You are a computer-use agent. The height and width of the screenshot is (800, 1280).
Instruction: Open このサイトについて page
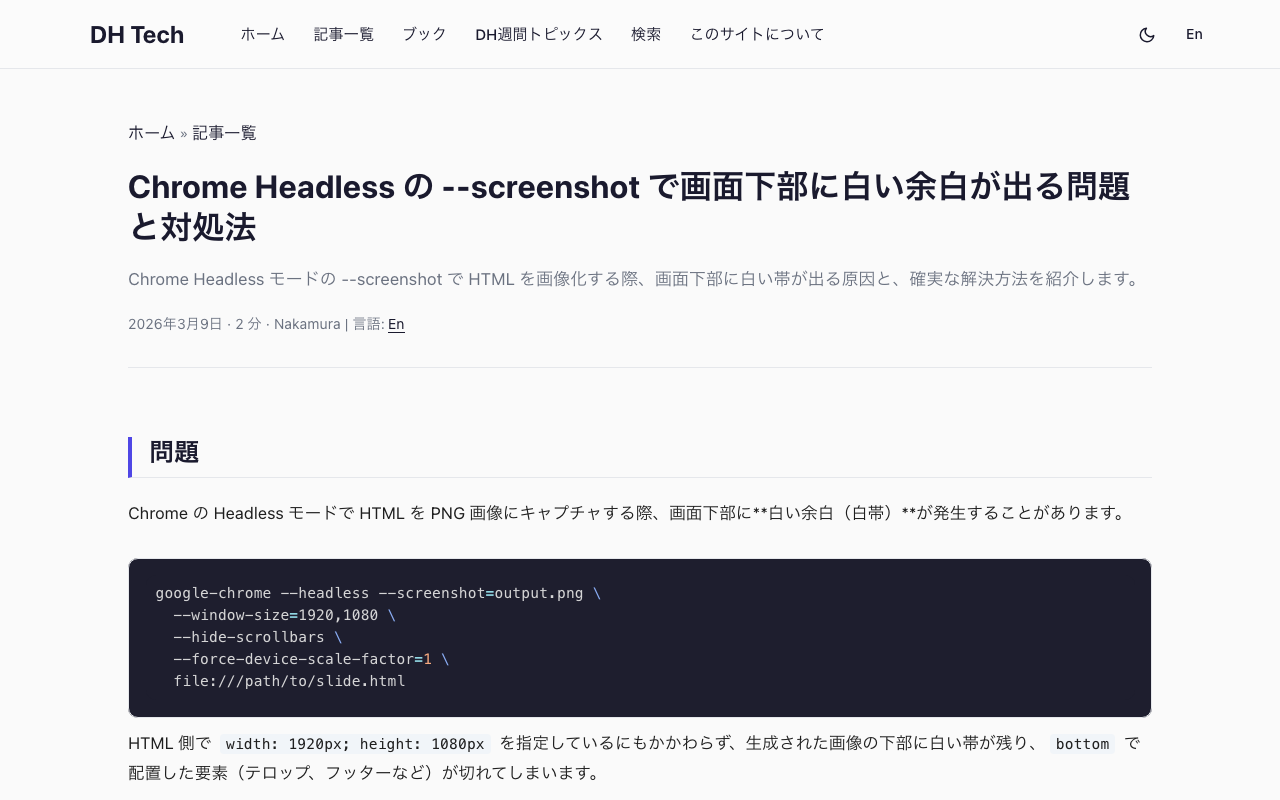click(757, 34)
